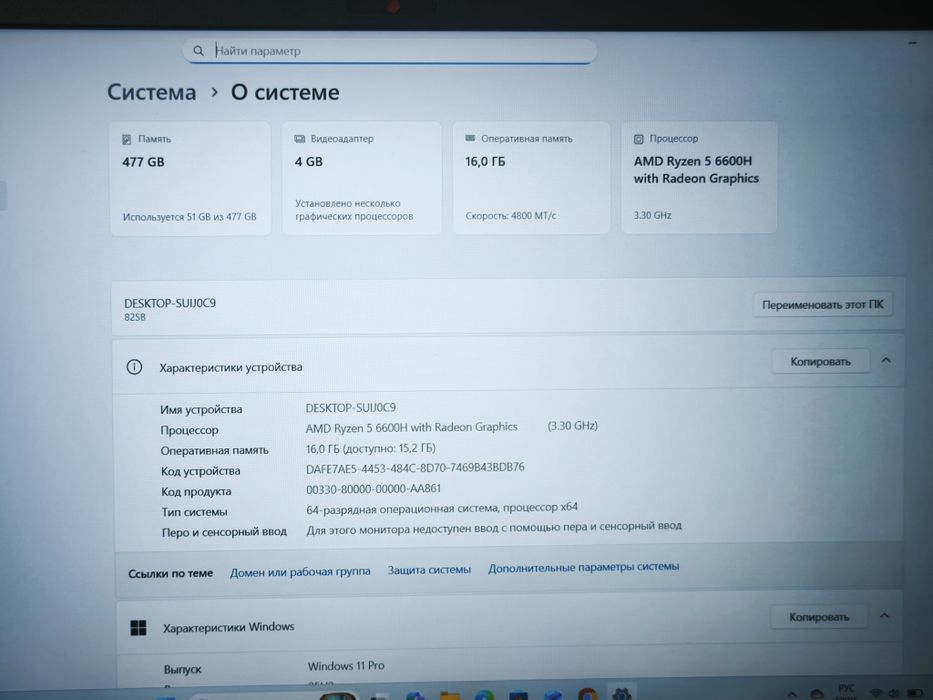The image size is (933, 700).
Task: Click 'Скорость: 4800 МТ/с' text
Action: (511, 215)
